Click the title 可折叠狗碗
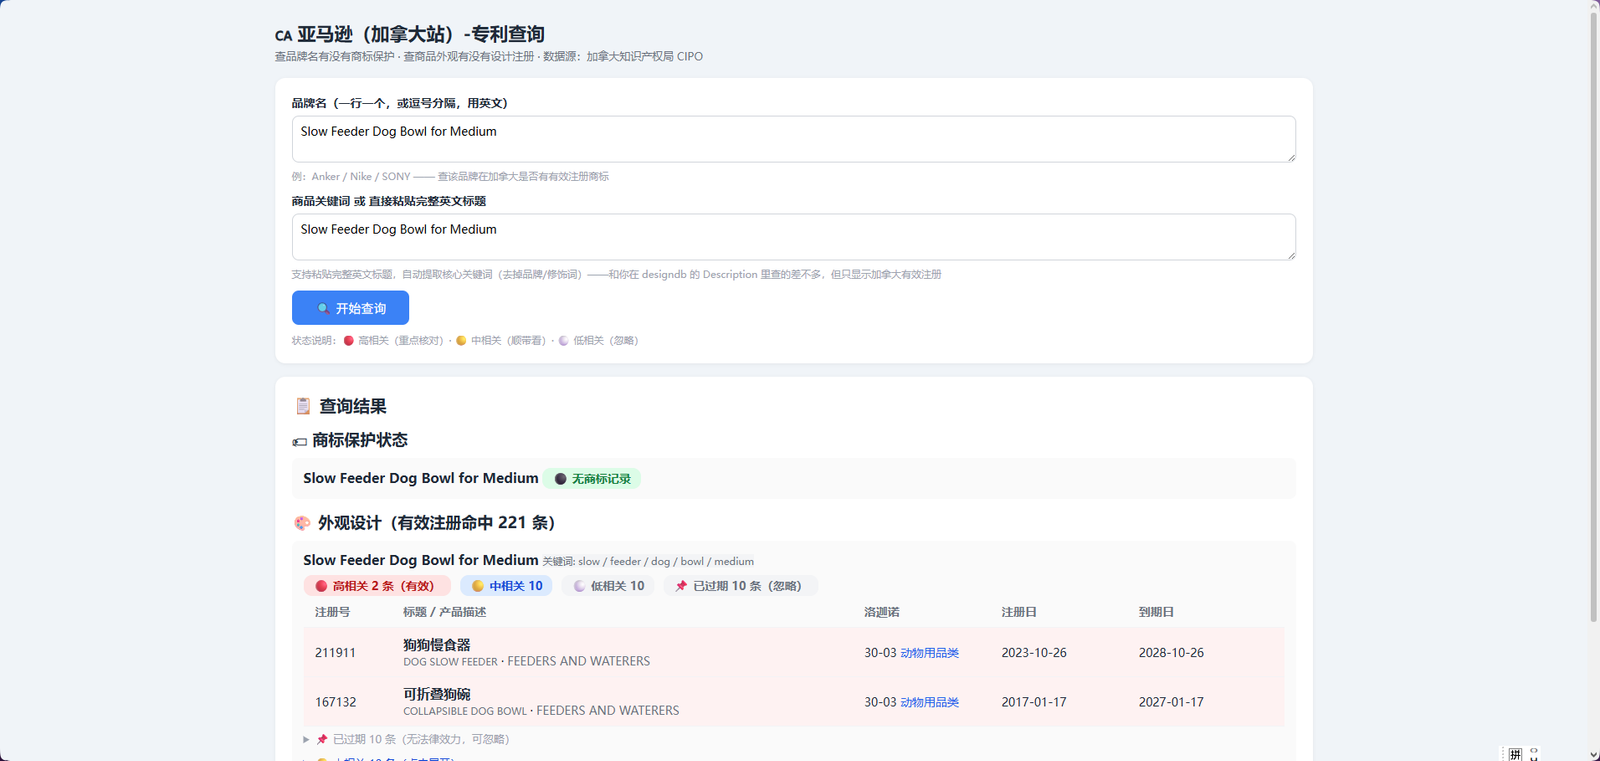This screenshot has height=761, width=1600. [x=436, y=694]
